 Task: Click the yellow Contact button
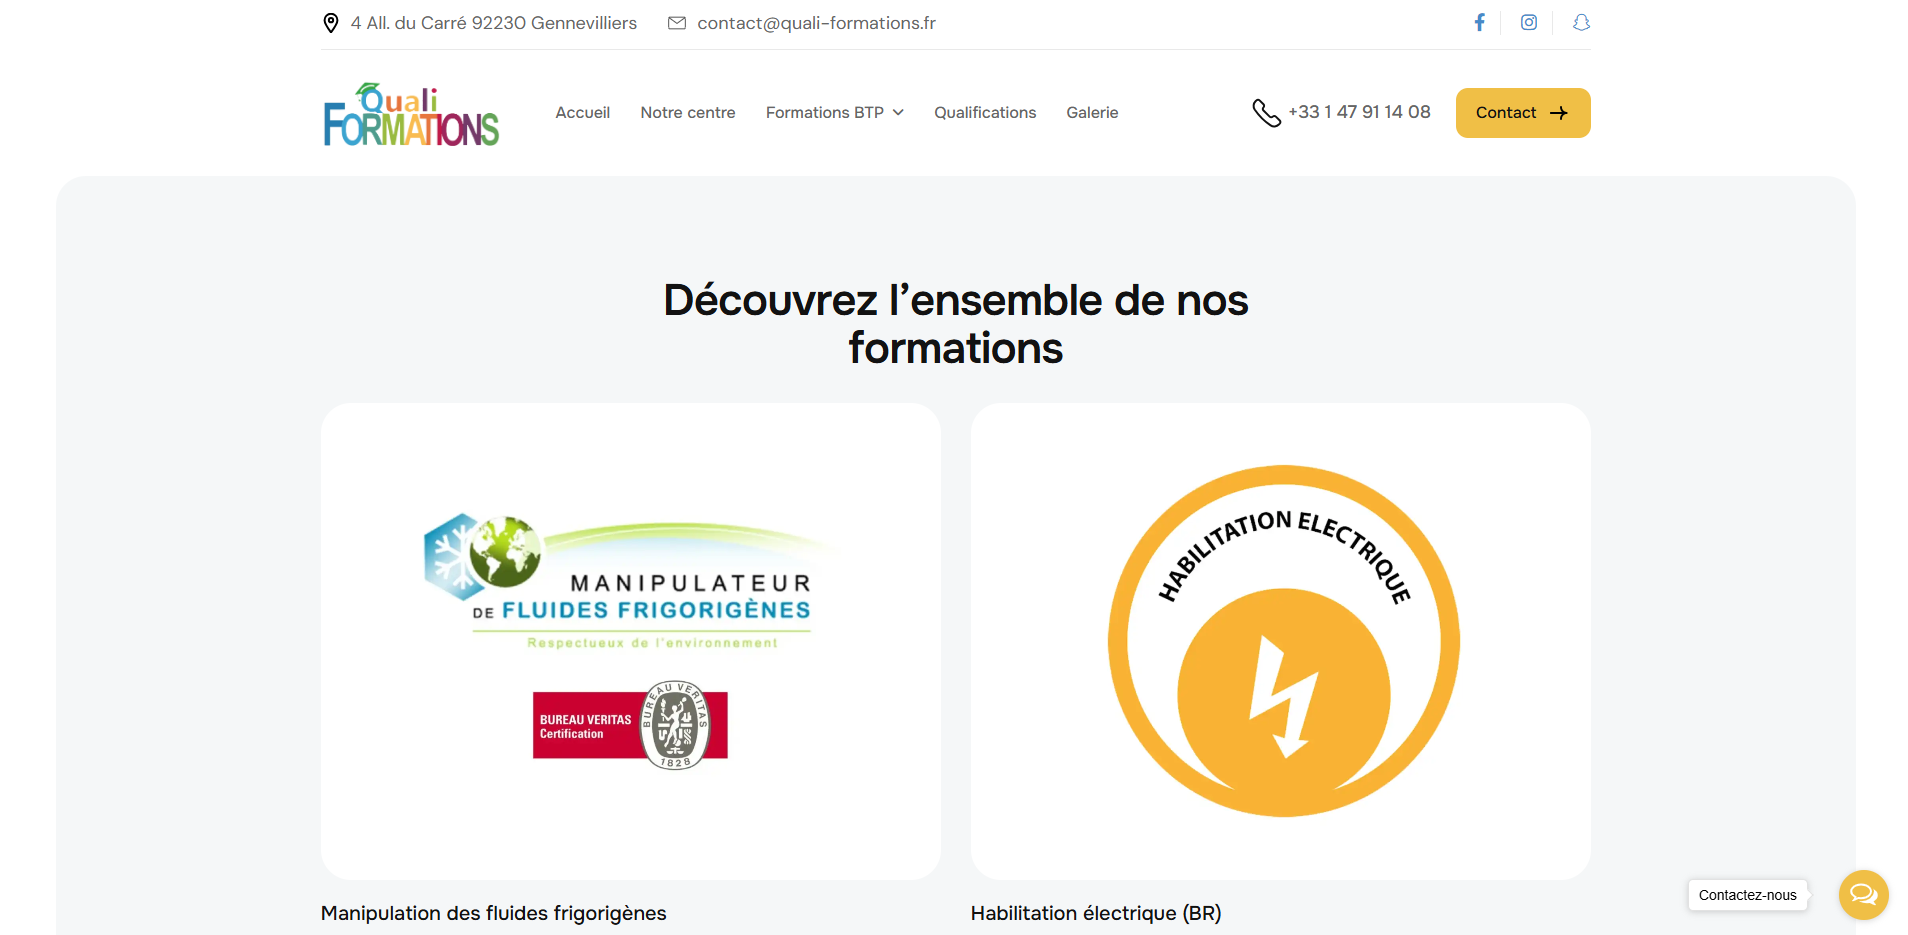(1523, 113)
